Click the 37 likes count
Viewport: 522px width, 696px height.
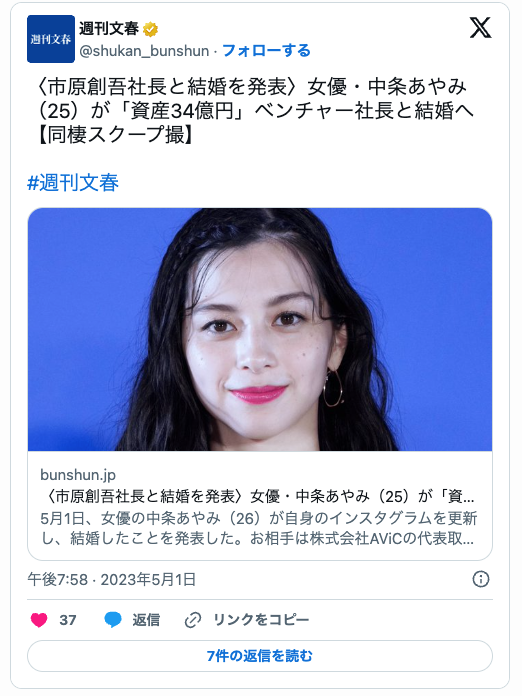(x=68, y=620)
